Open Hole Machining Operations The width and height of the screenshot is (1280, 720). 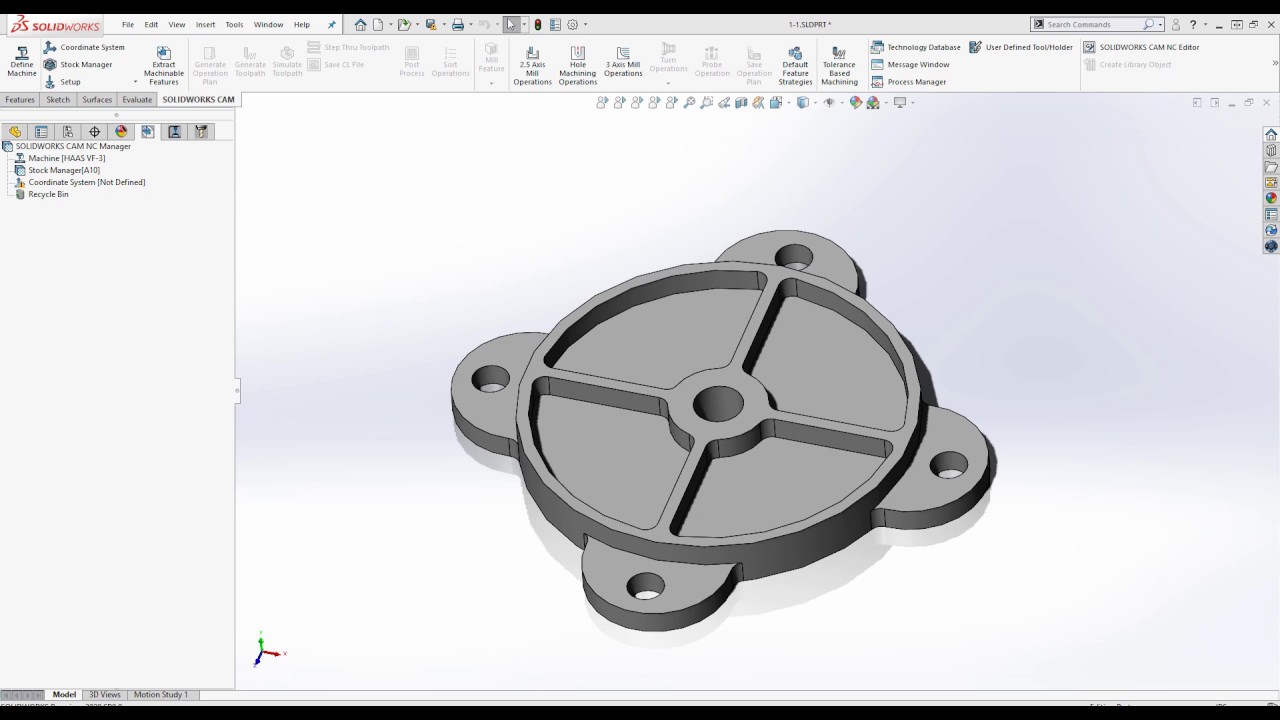(577, 65)
